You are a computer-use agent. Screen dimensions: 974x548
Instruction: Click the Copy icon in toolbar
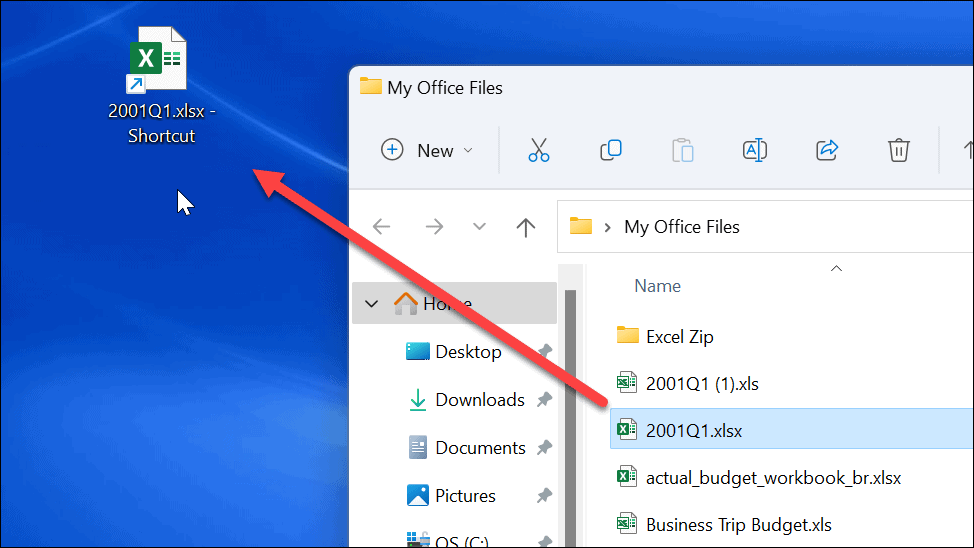pos(611,150)
